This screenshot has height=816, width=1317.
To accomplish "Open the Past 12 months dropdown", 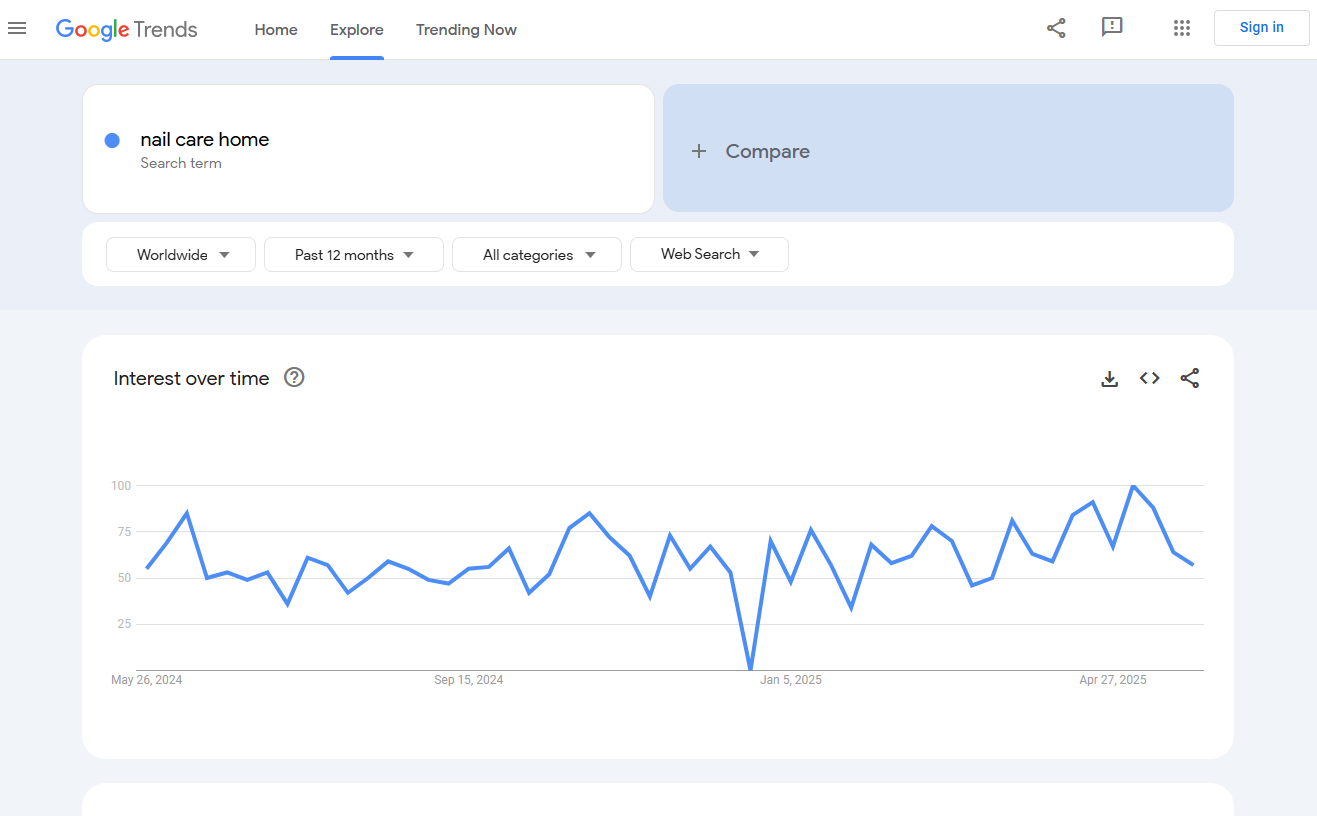I will tap(354, 255).
